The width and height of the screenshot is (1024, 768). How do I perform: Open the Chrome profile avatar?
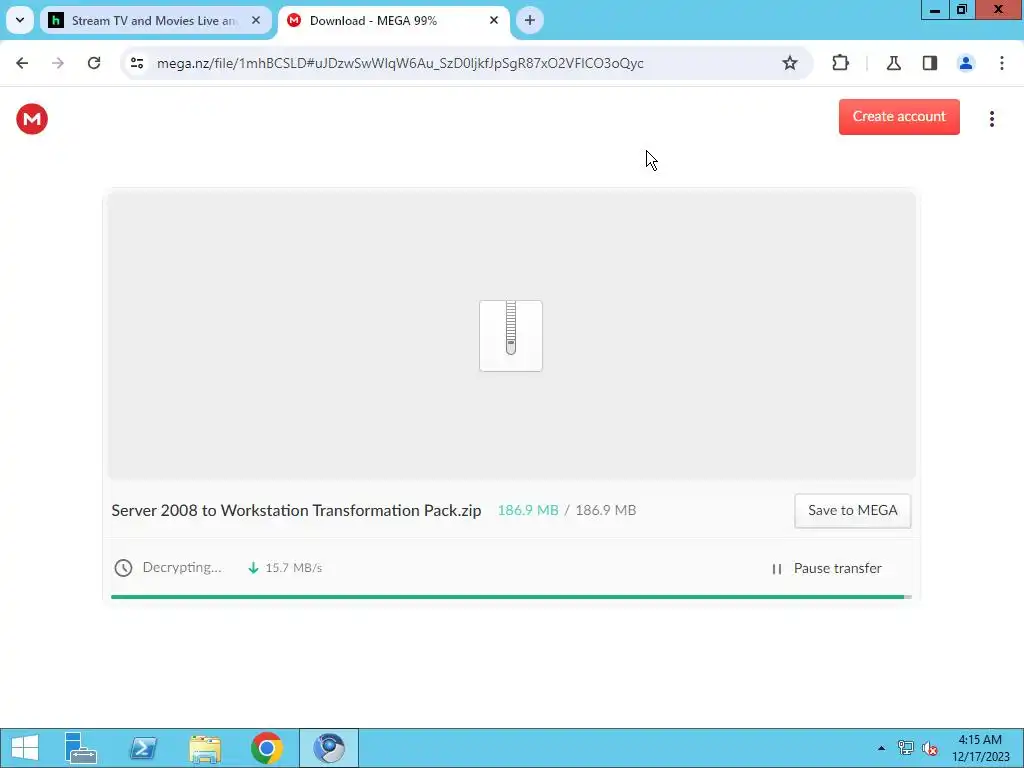coord(966,63)
